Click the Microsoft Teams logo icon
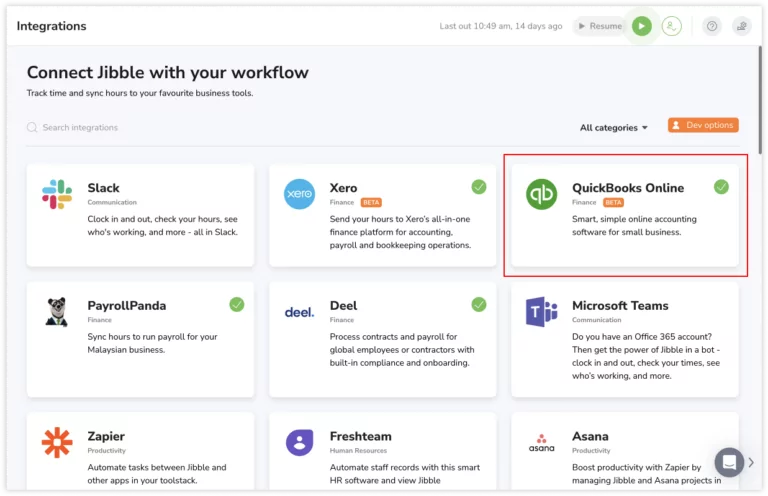 pos(541,312)
